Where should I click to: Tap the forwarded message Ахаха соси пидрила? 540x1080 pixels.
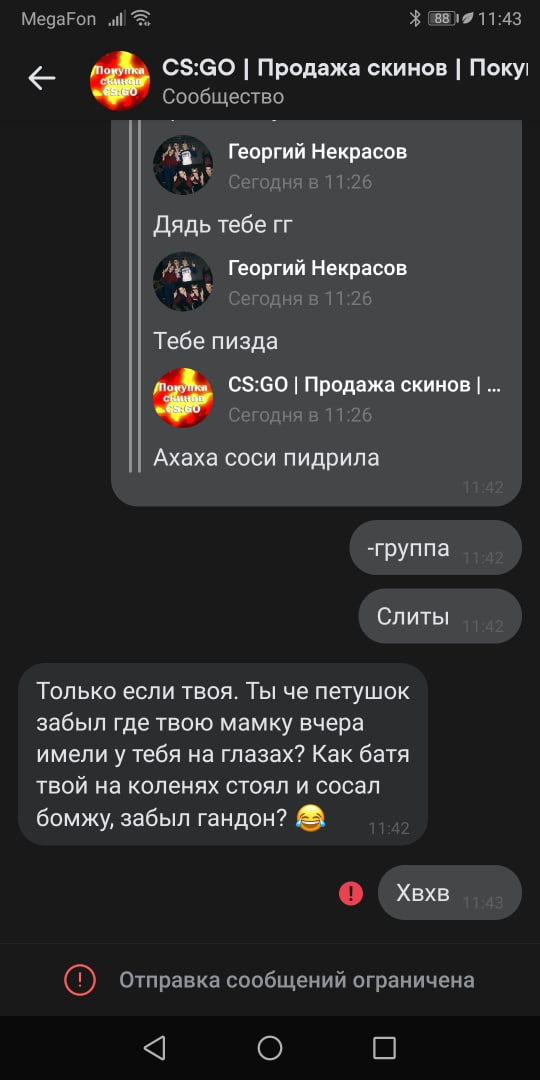click(x=266, y=457)
